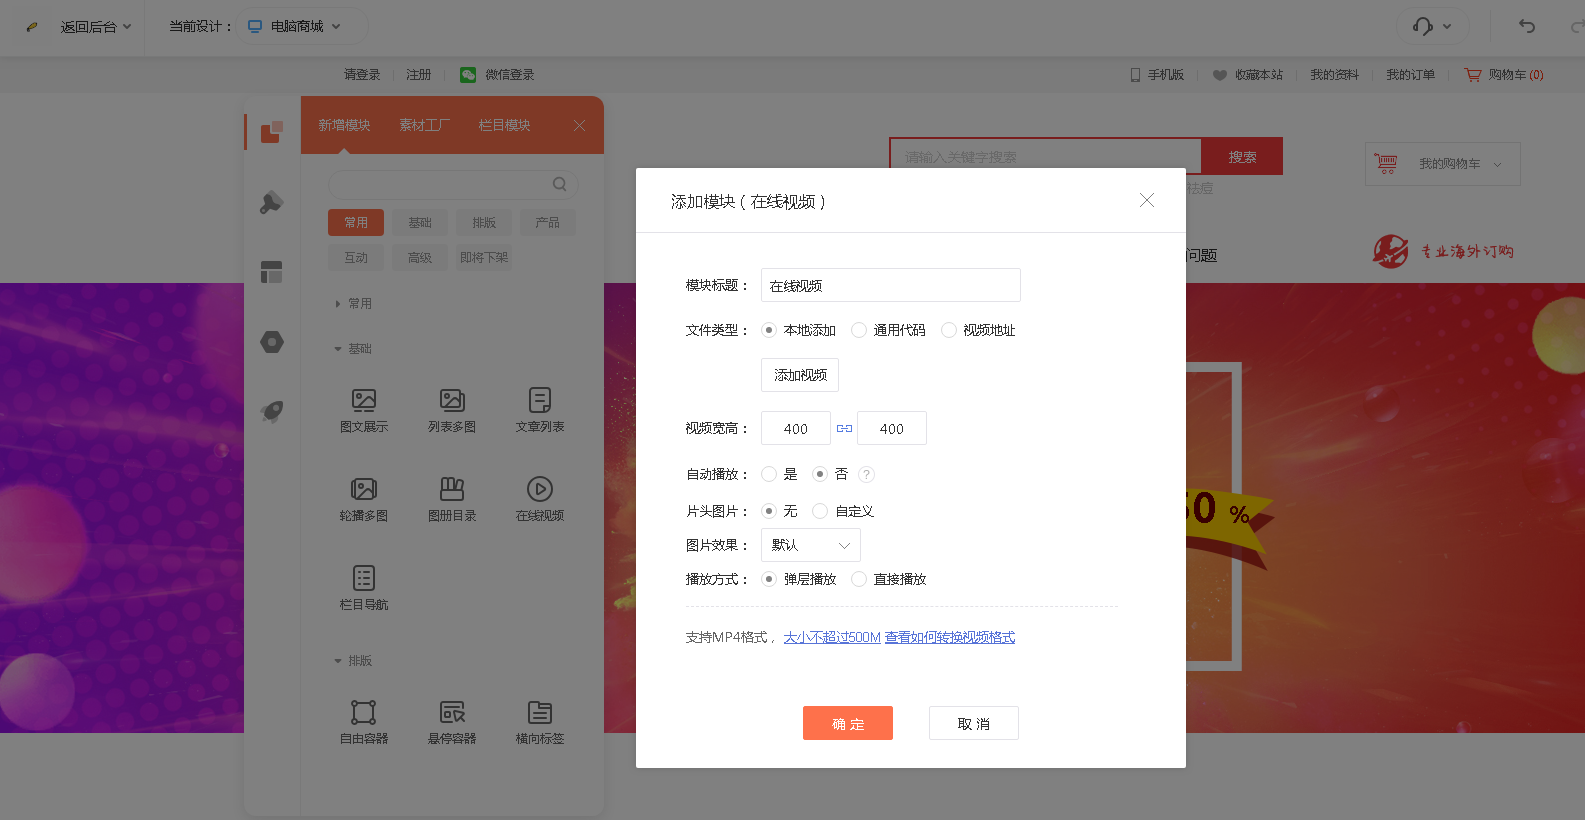Click the 模块标题 text field

tap(891, 285)
